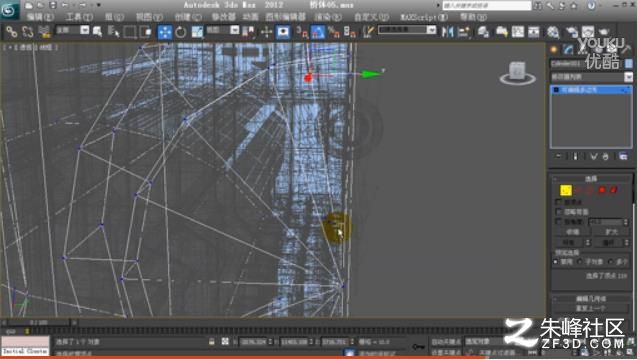This screenshot has width=637, height=360.
Task: Enable the Ignore Backfacing checkbox
Action: click(x=559, y=212)
